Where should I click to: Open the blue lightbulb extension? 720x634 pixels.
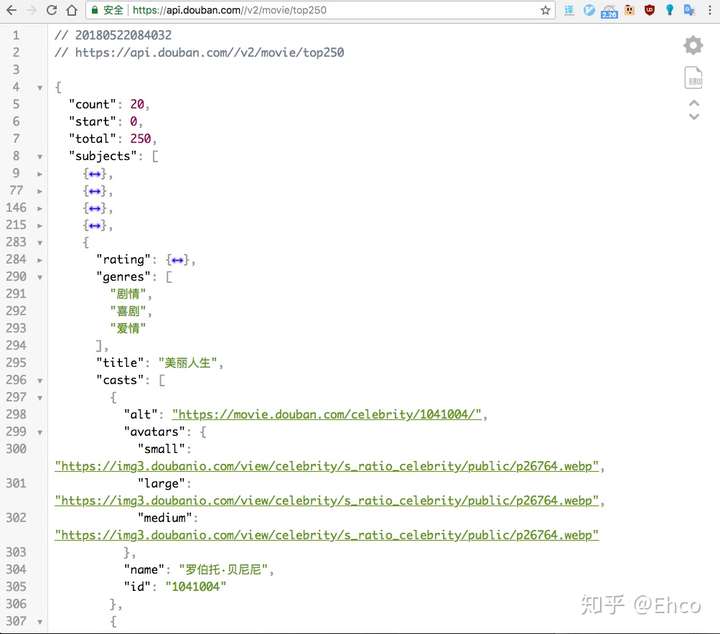coord(669,10)
